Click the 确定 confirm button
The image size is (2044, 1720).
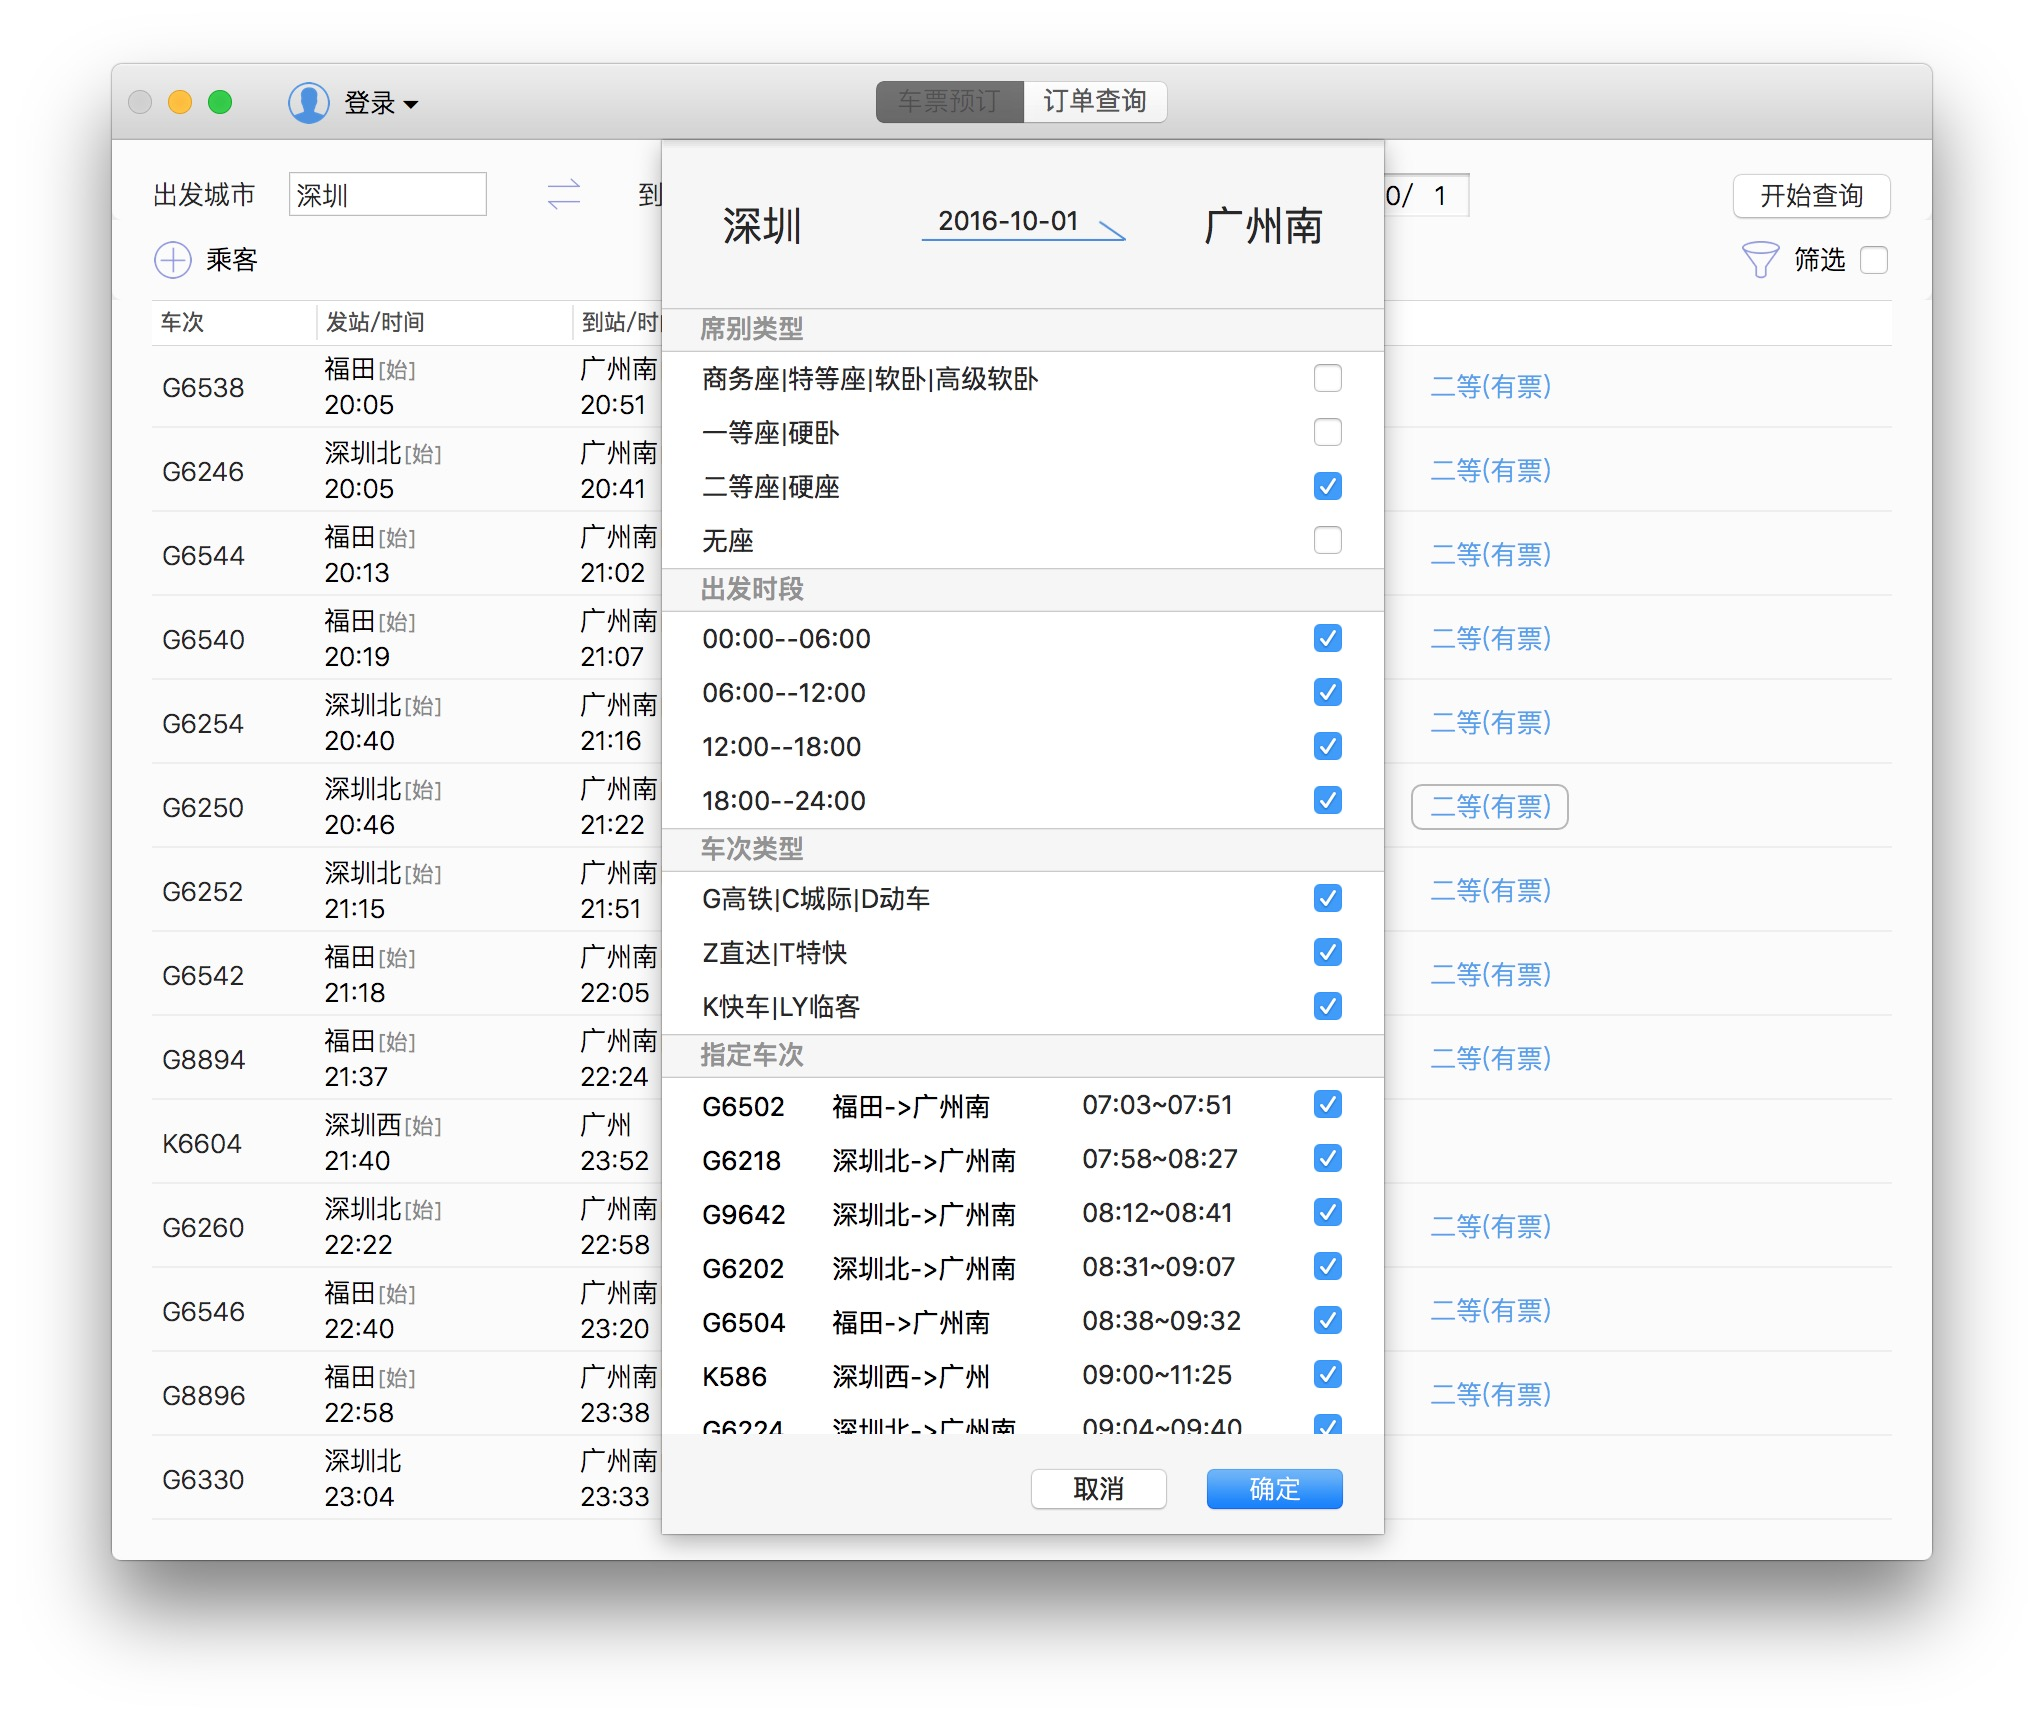[x=1273, y=1489]
